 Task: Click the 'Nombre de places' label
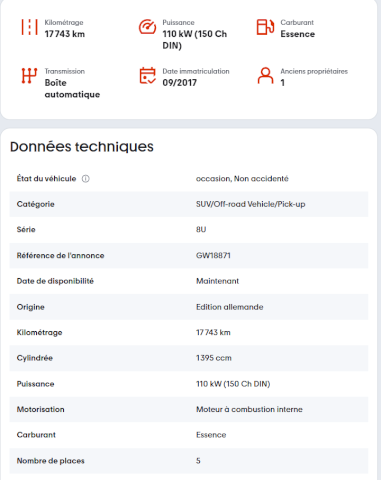50,461
